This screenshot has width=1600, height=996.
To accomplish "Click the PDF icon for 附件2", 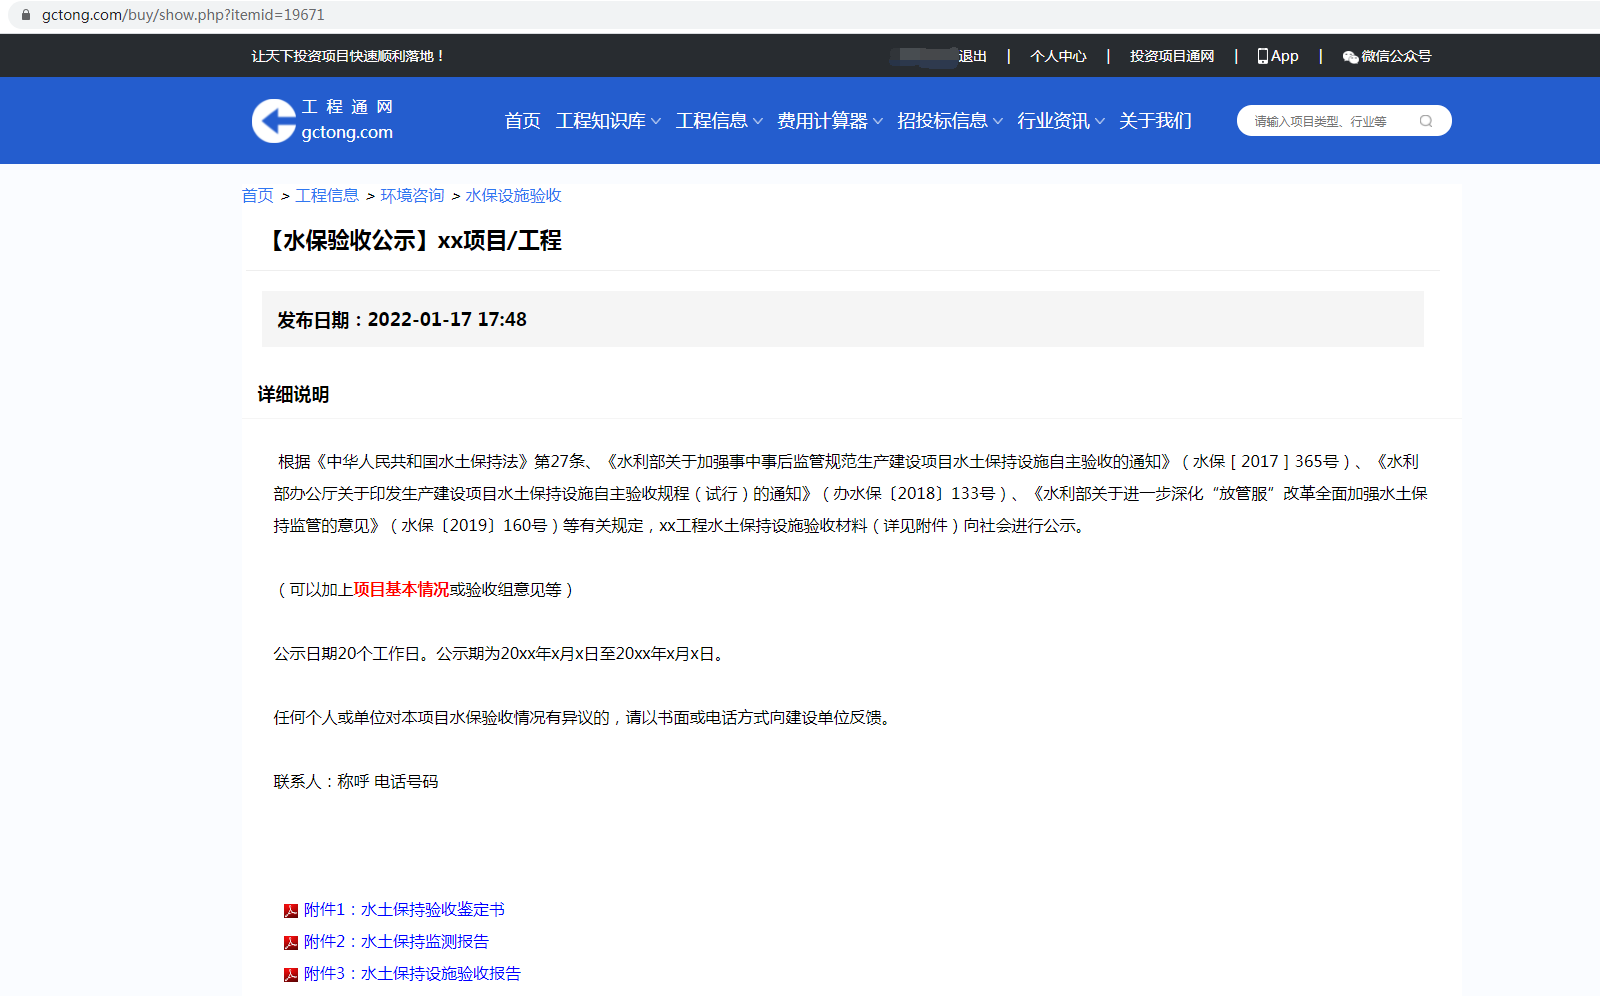I will click(x=291, y=943).
